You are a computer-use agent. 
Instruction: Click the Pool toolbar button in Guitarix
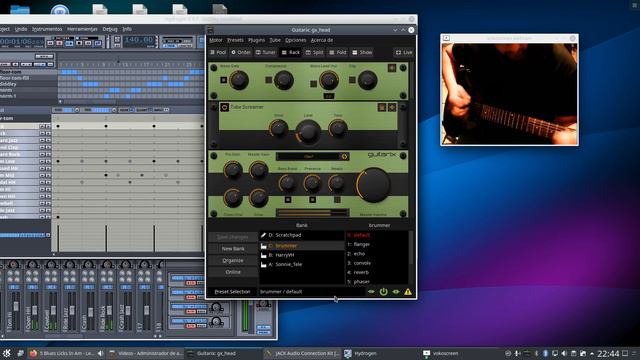218,52
